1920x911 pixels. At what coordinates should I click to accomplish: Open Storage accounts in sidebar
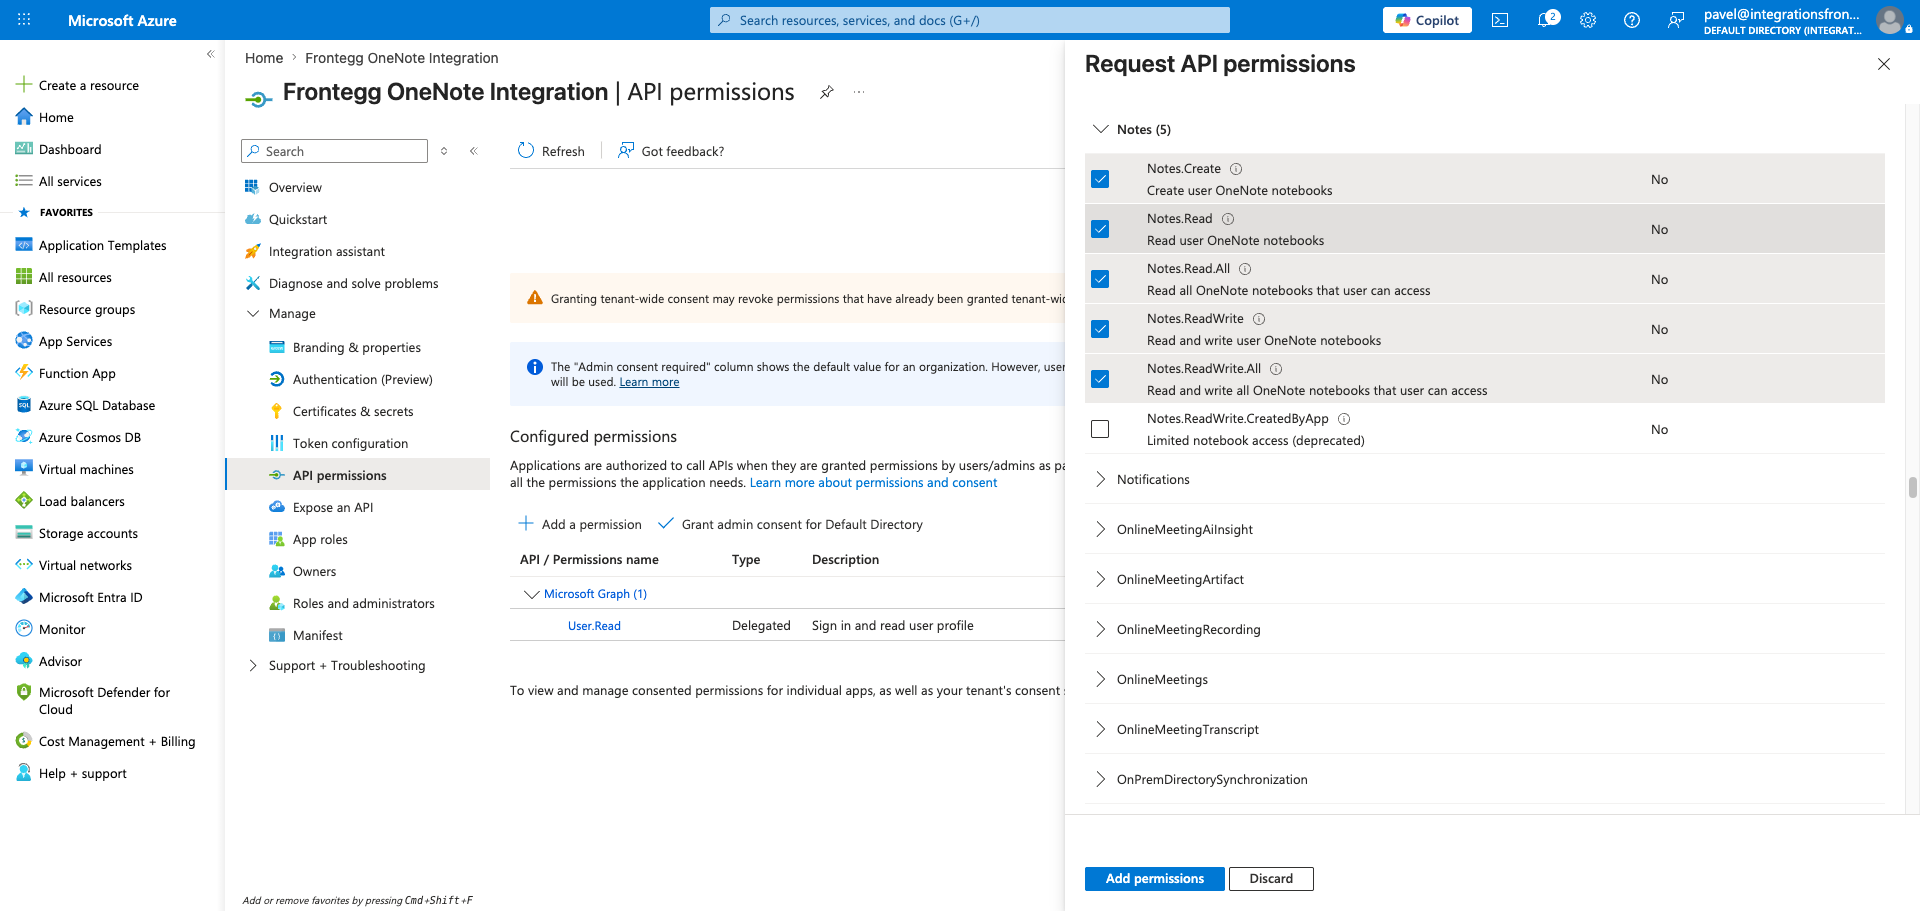88,533
